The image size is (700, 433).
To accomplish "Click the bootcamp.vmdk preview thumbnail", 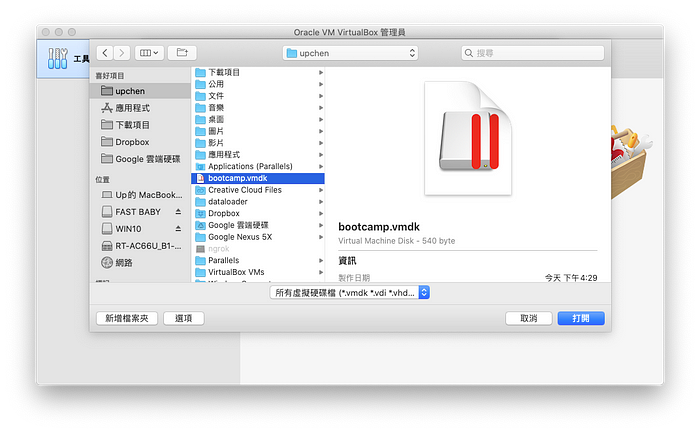I will coord(468,138).
